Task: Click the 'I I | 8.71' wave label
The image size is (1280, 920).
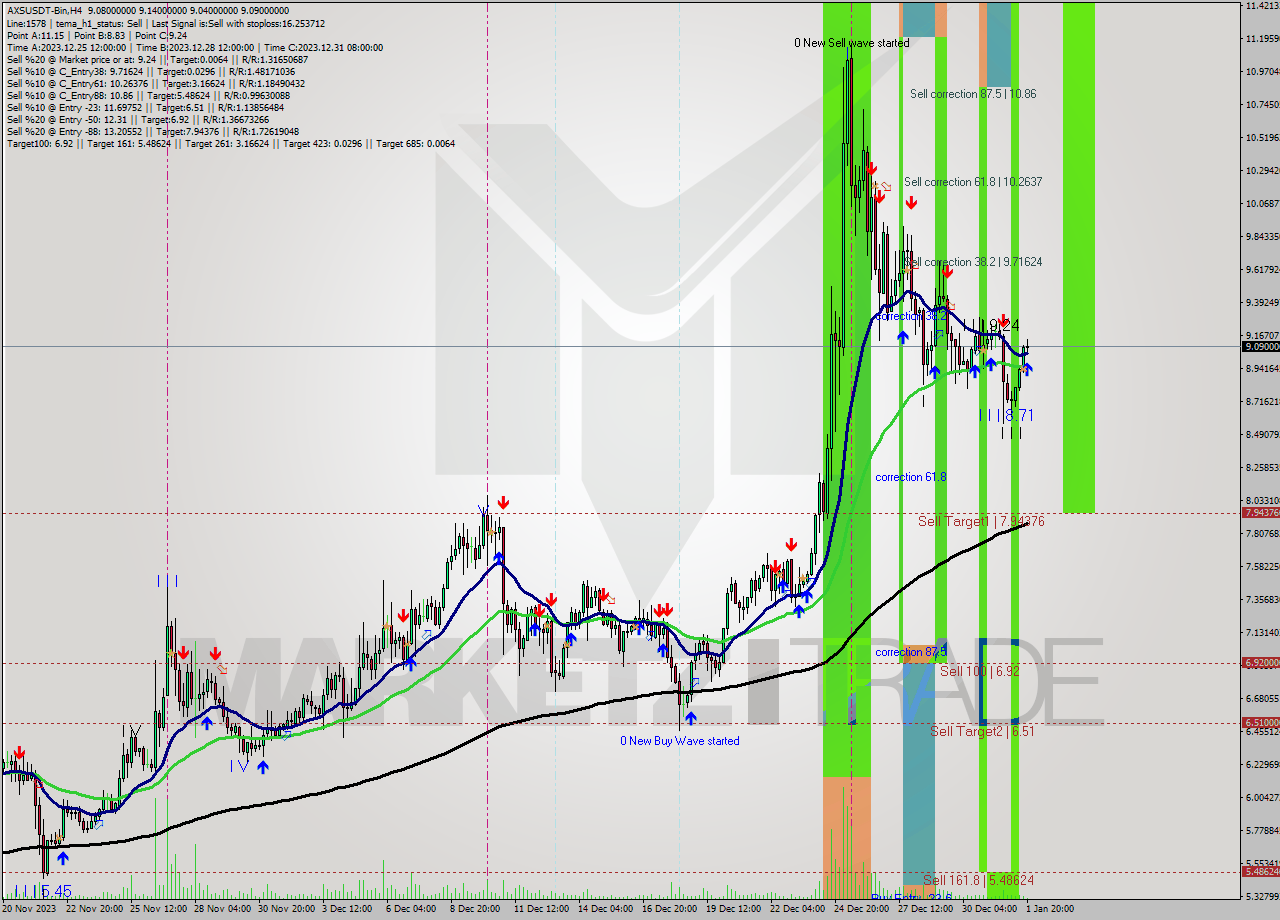Action: coord(1006,415)
